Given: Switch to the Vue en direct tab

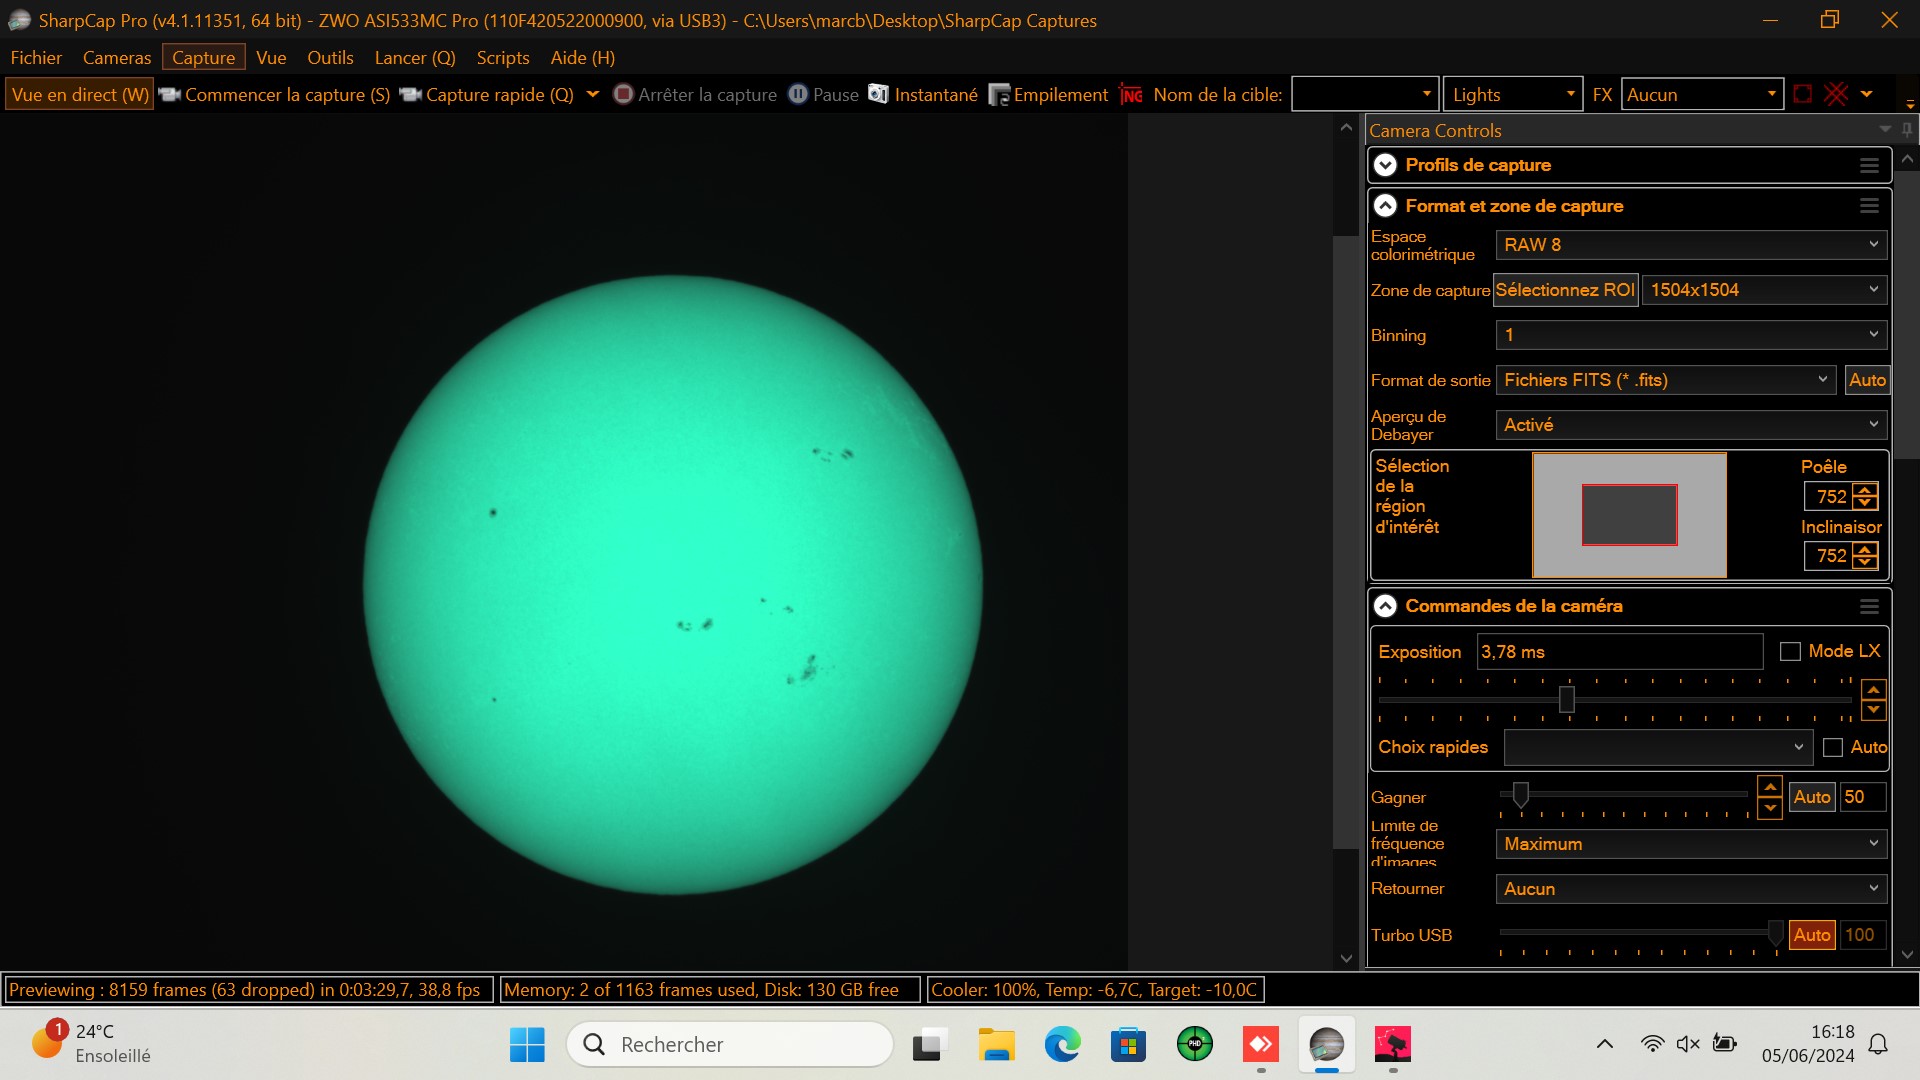Looking at the screenshot, I should (78, 93).
